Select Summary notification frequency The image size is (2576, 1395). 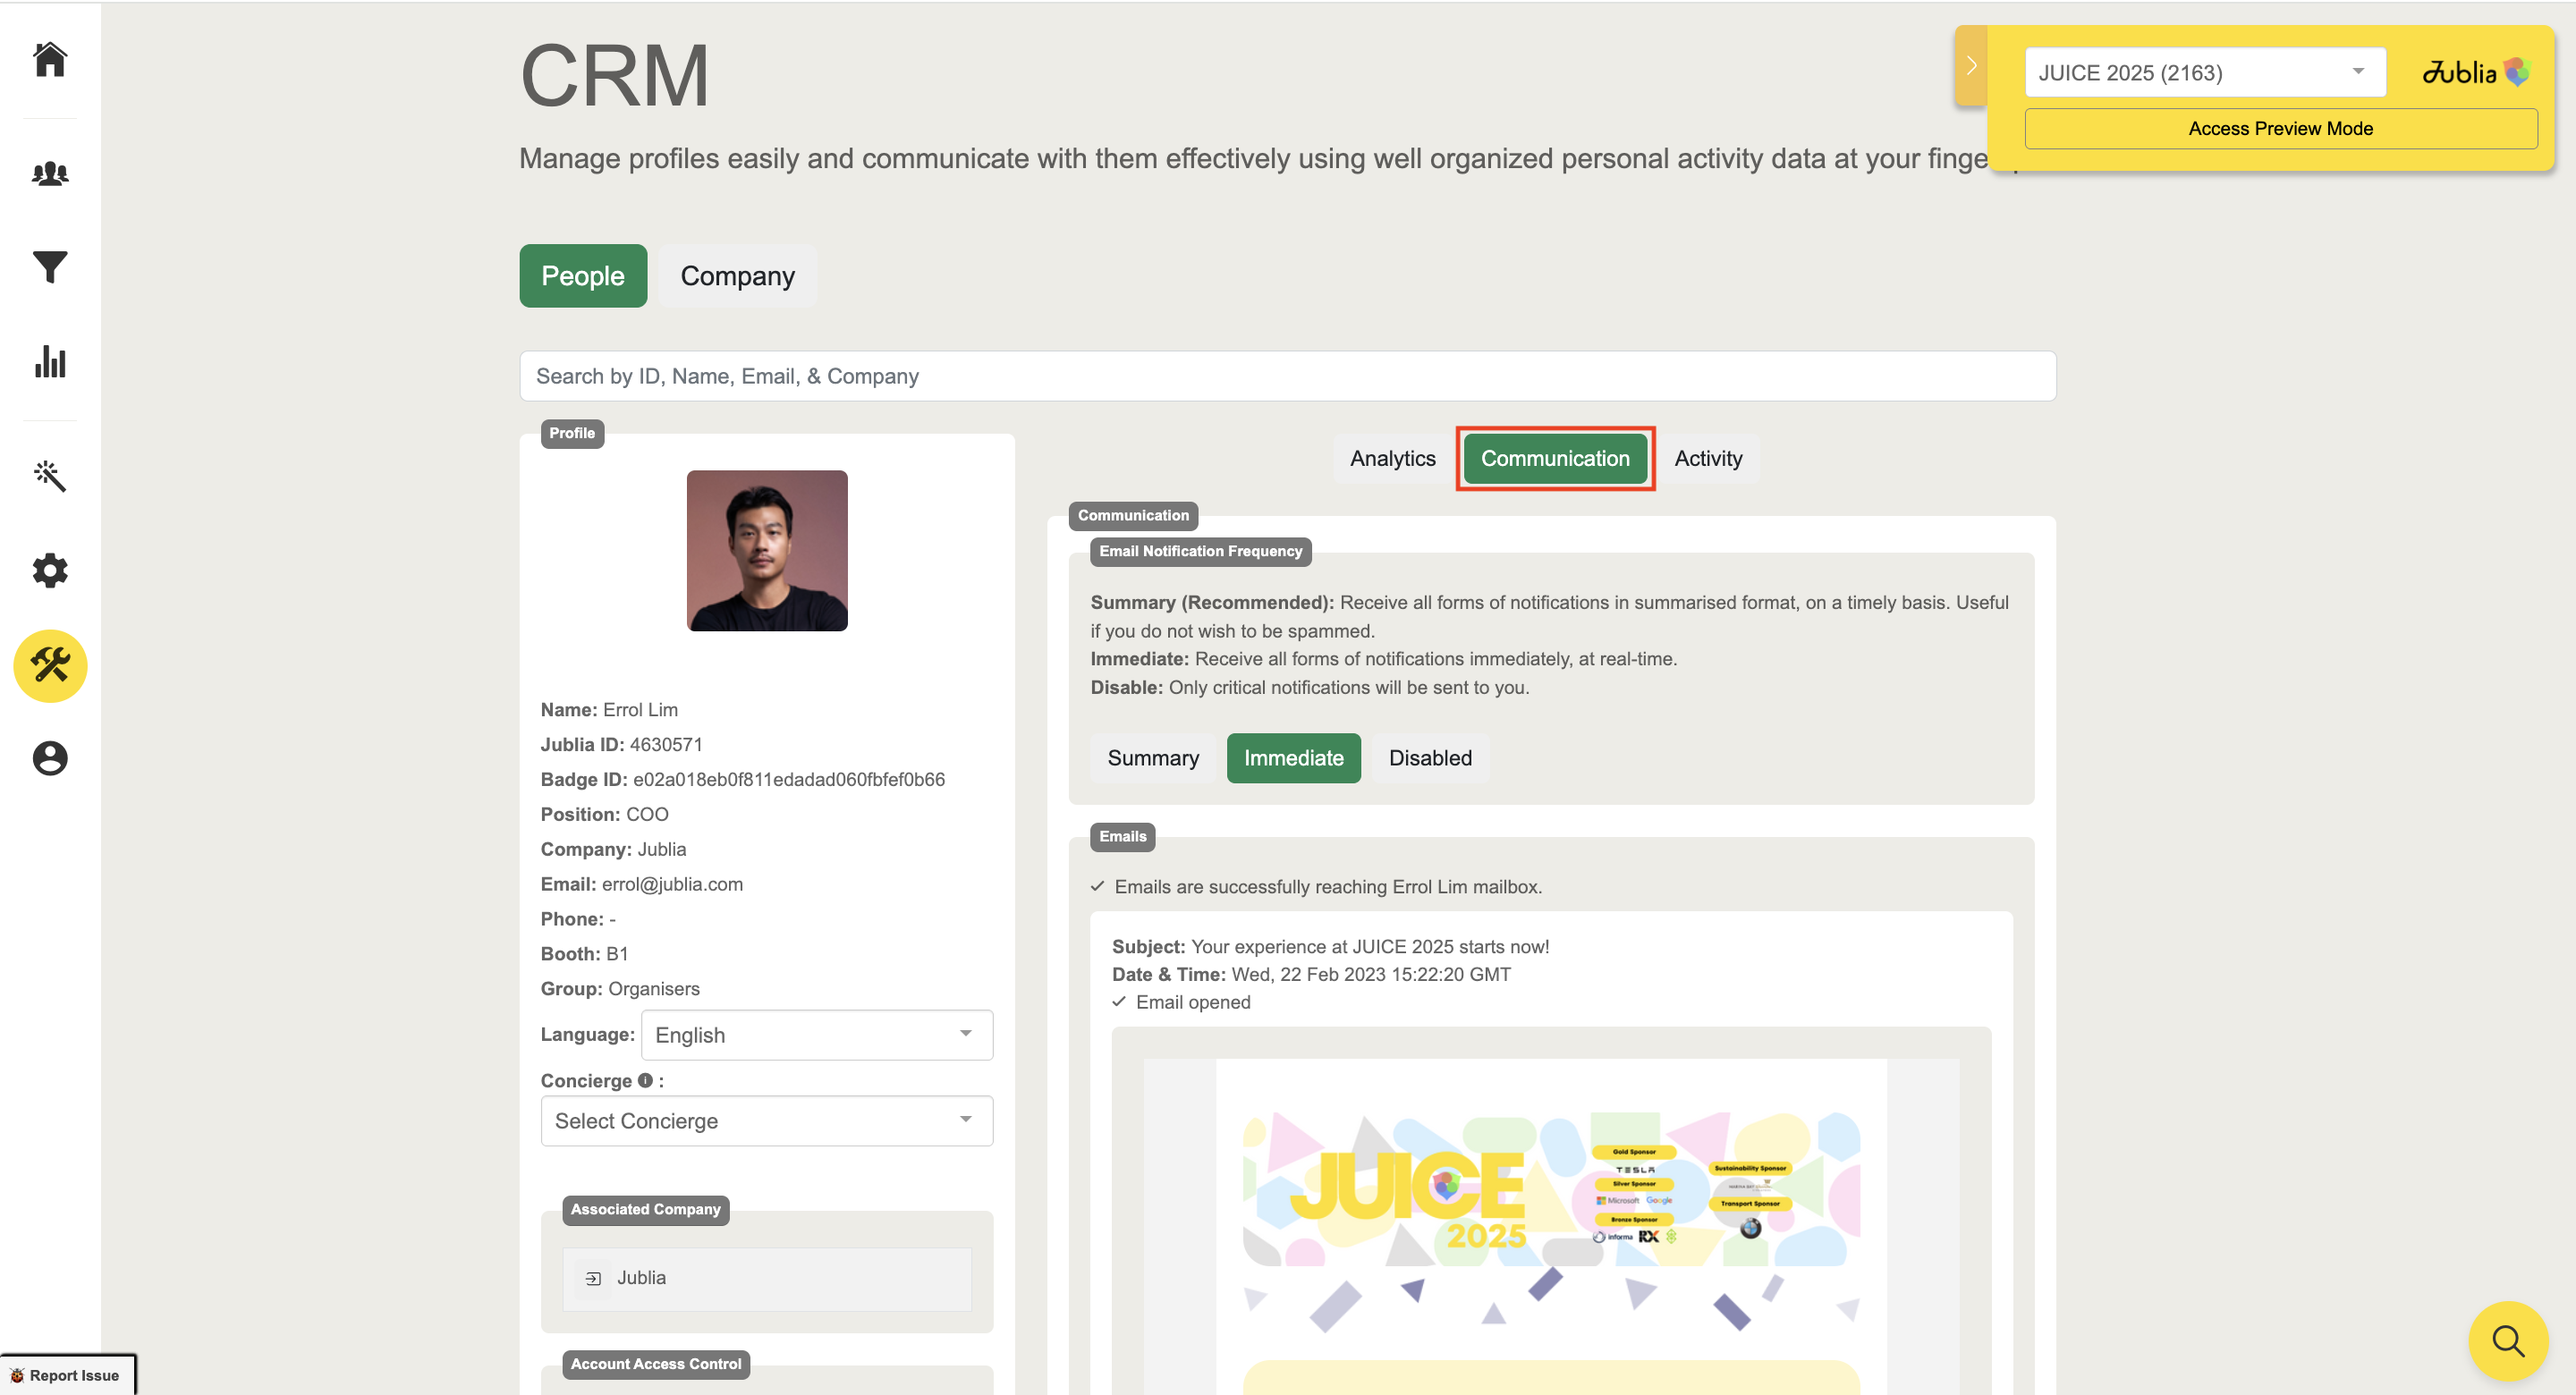(1152, 758)
